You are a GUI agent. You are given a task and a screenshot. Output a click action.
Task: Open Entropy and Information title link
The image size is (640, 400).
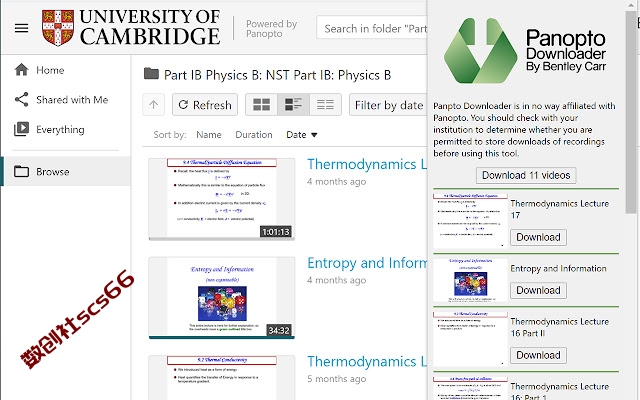point(367,263)
